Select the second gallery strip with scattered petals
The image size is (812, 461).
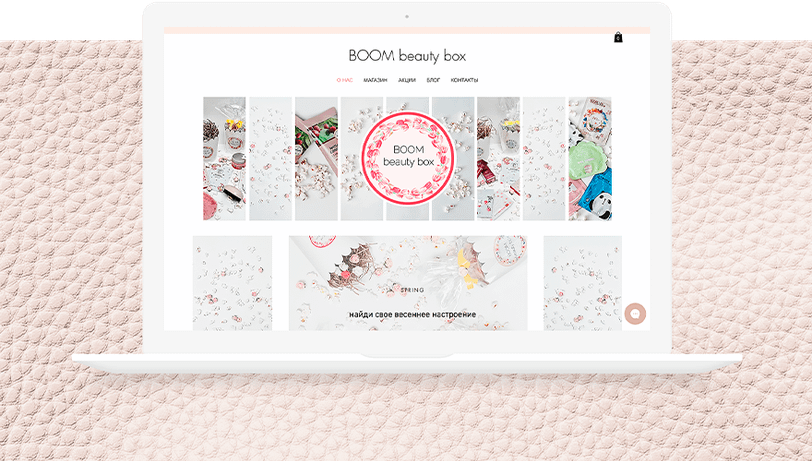(270, 159)
